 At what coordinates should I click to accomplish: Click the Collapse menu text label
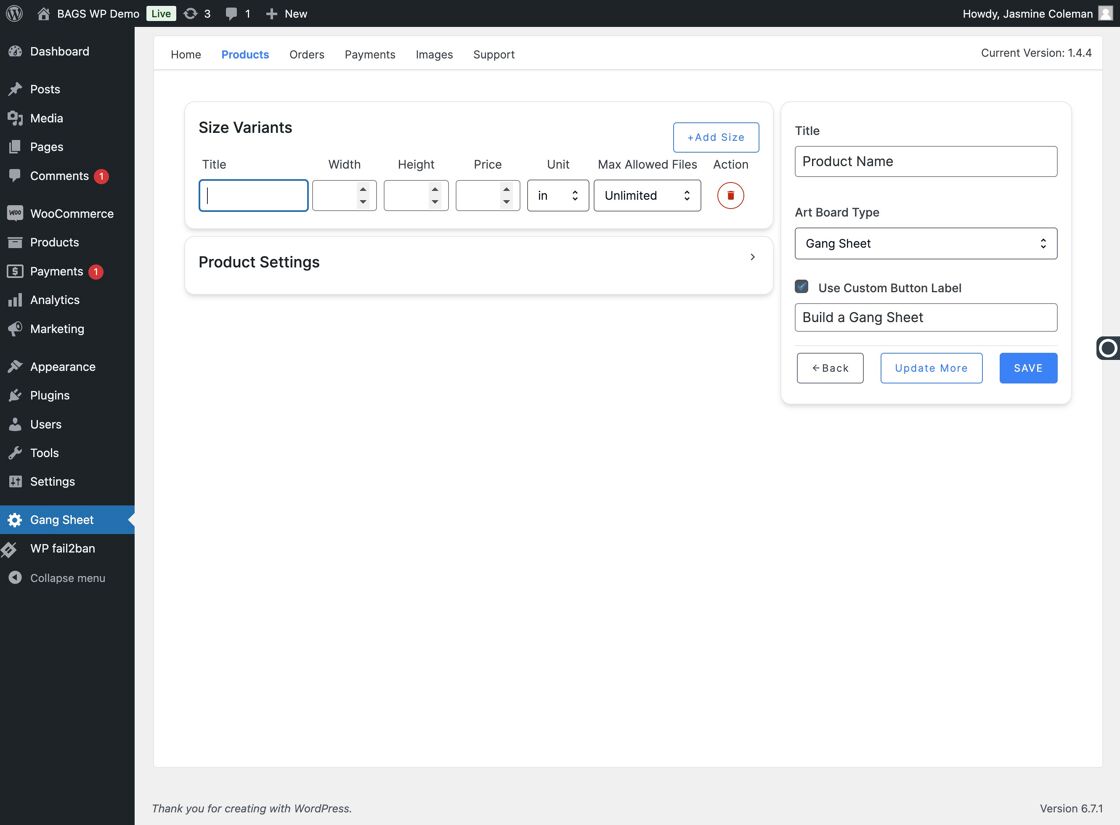point(67,578)
